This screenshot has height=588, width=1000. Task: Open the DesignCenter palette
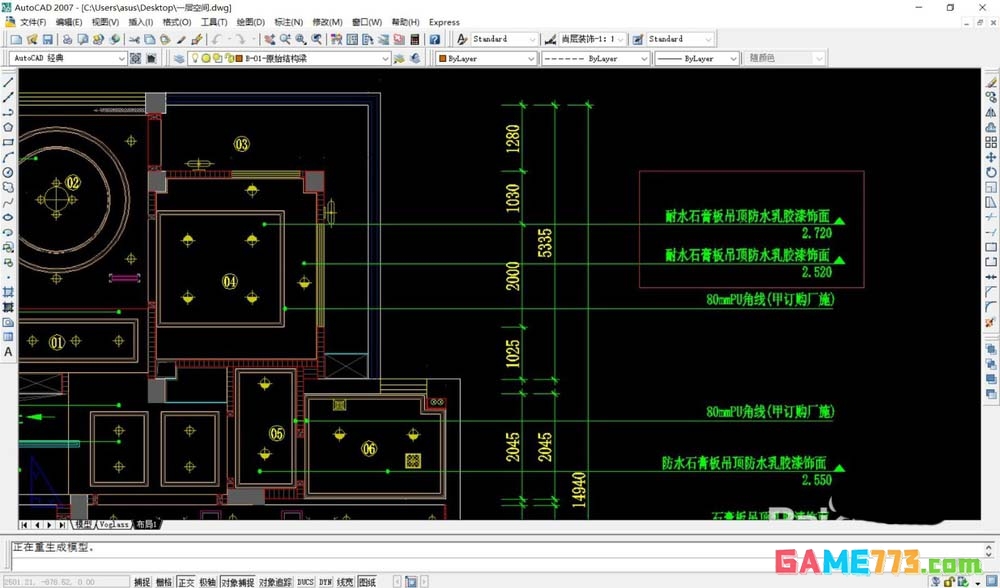point(352,41)
